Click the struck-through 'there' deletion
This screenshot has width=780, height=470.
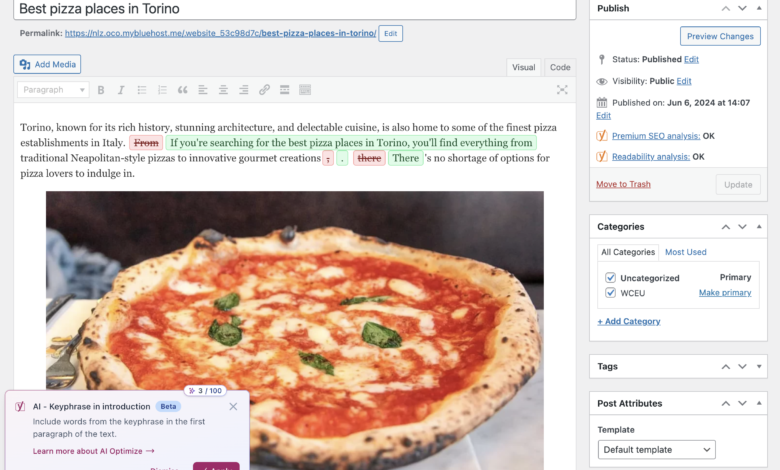[x=369, y=158]
